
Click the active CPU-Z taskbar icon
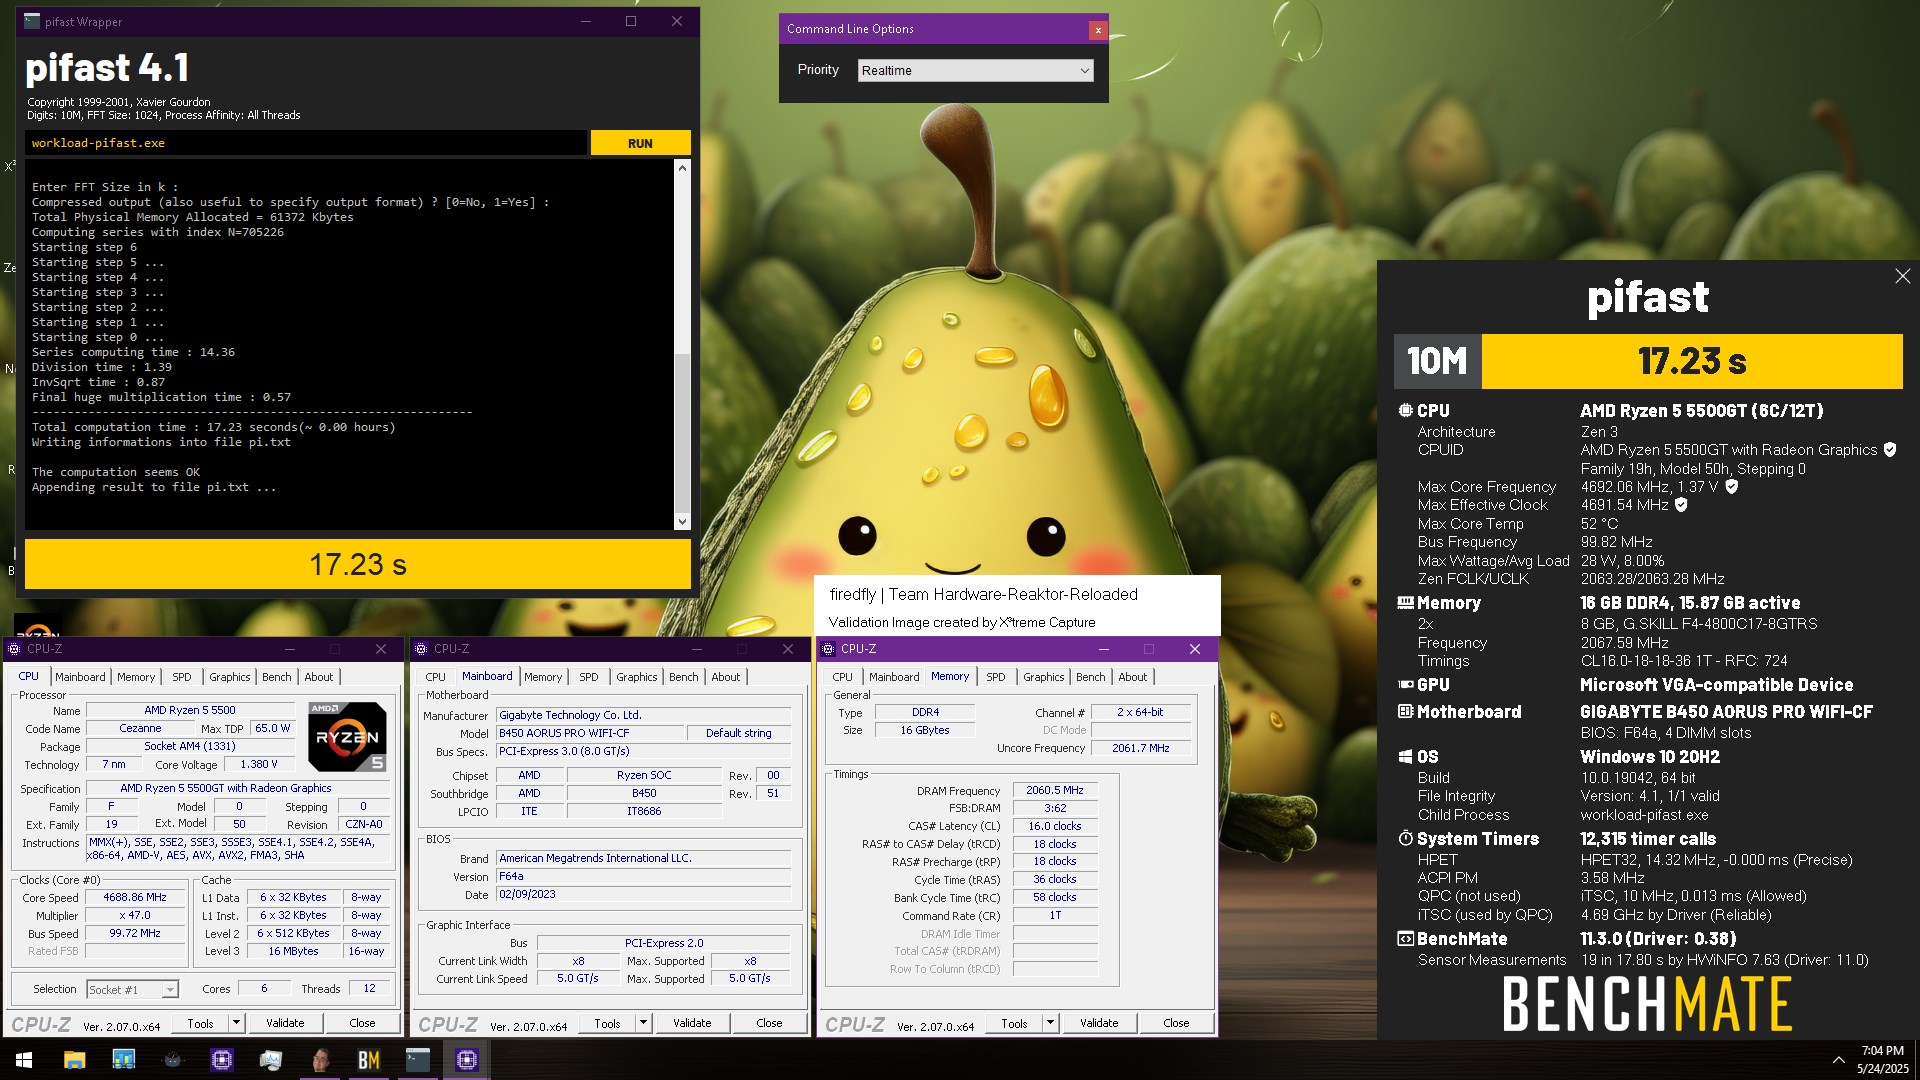pyautogui.click(x=467, y=1060)
